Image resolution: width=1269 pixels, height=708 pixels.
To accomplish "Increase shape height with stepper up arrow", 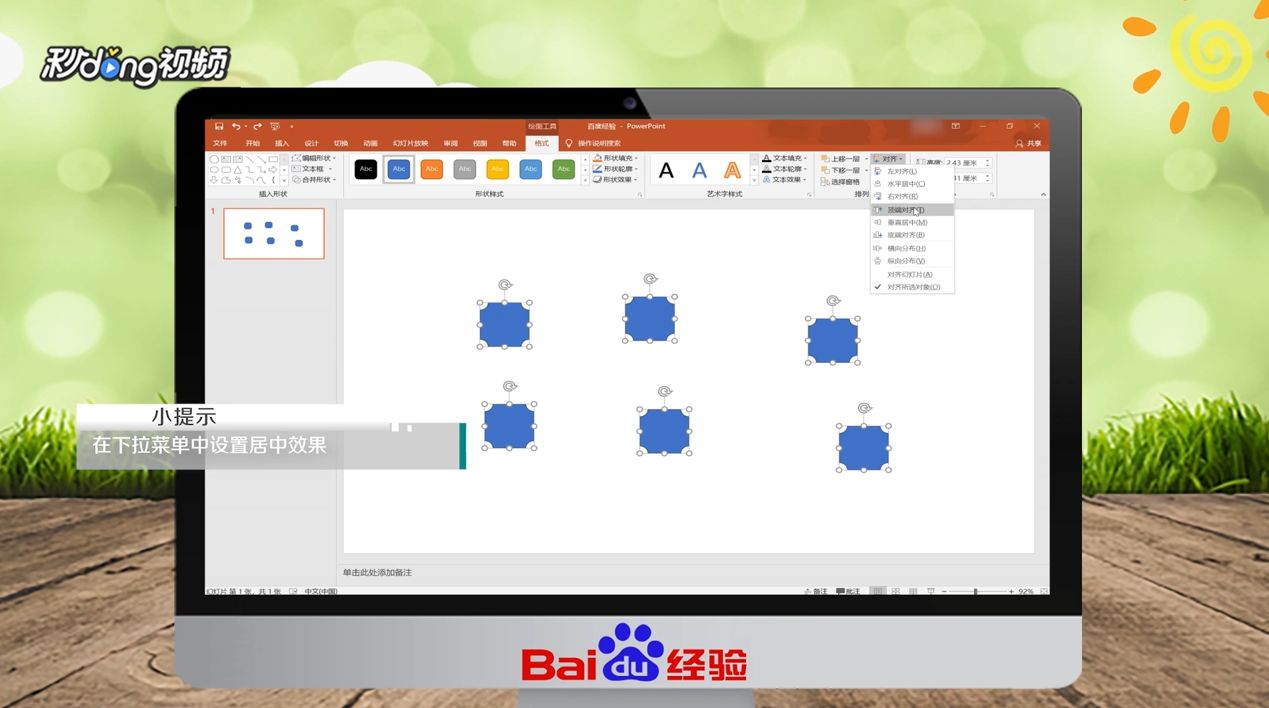I will point(988,160).
